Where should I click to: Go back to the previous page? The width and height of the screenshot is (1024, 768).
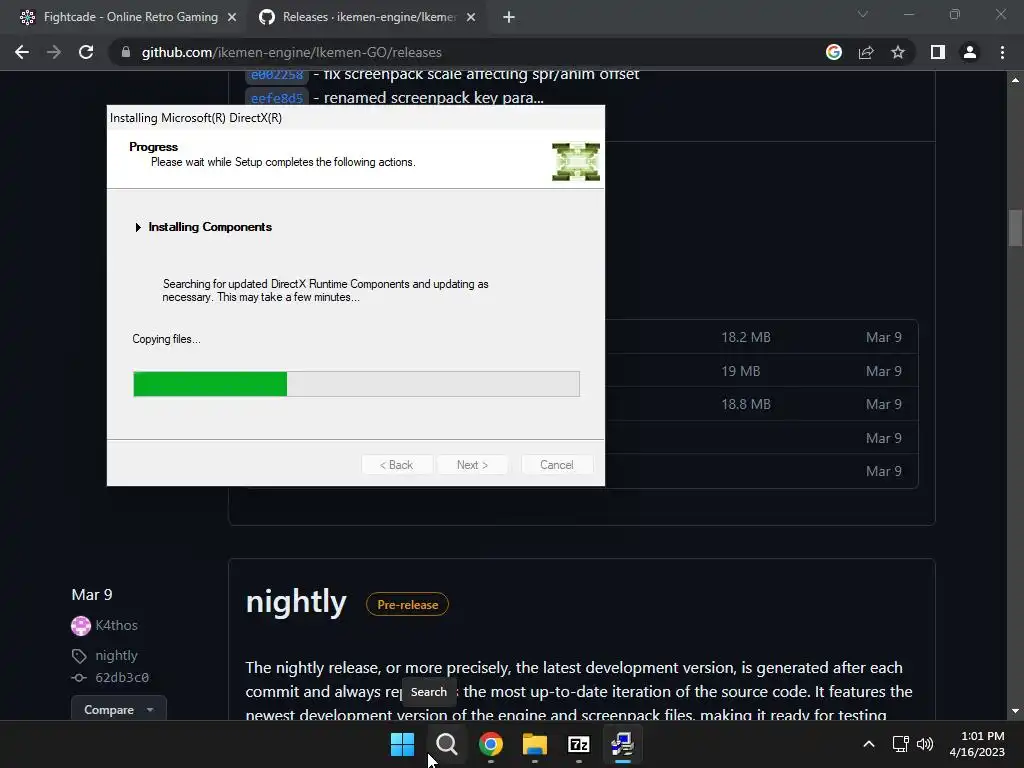(x=22, y=52)
